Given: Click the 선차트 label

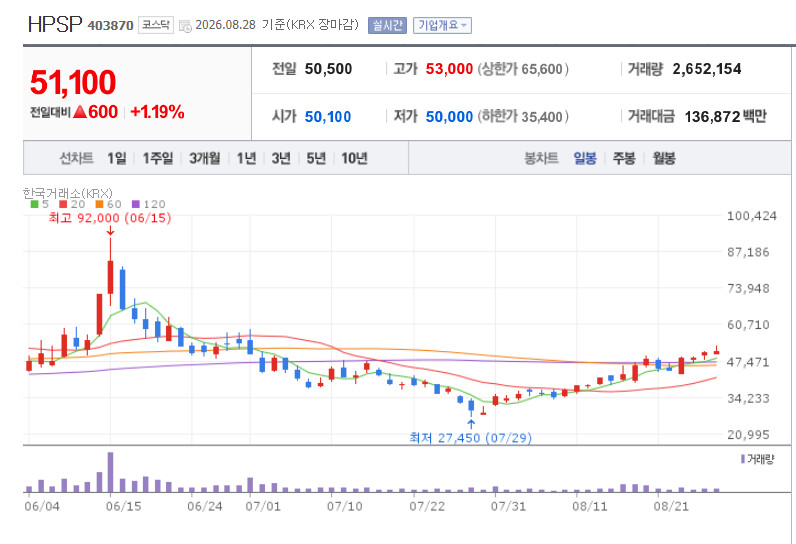Looking at the screenshot, I should click(x=77, y=158).
